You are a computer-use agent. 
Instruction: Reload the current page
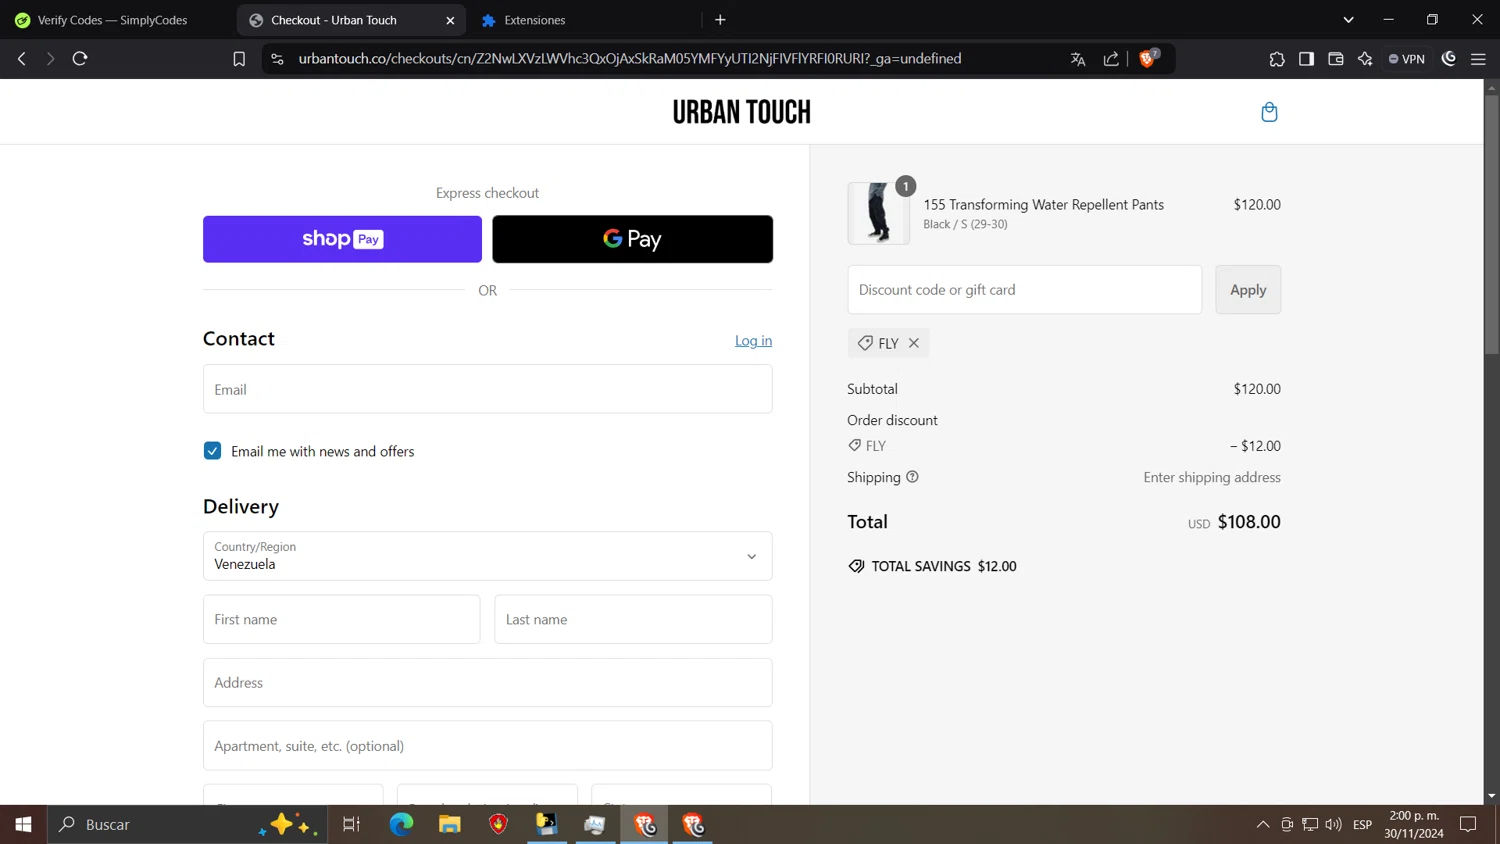(80, 59)
